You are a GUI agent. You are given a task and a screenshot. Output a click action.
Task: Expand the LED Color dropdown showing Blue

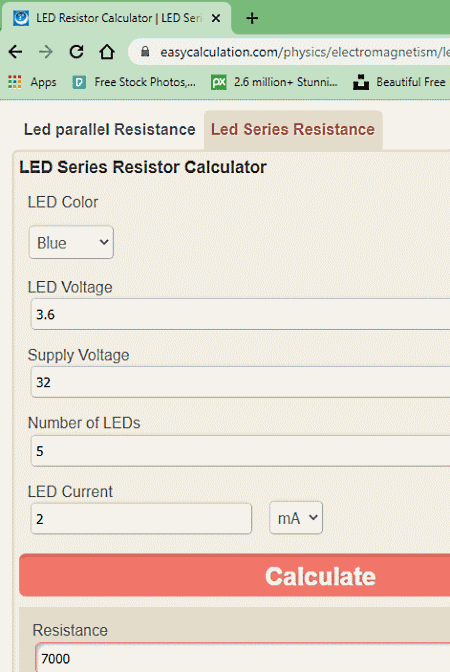point(71,243)
